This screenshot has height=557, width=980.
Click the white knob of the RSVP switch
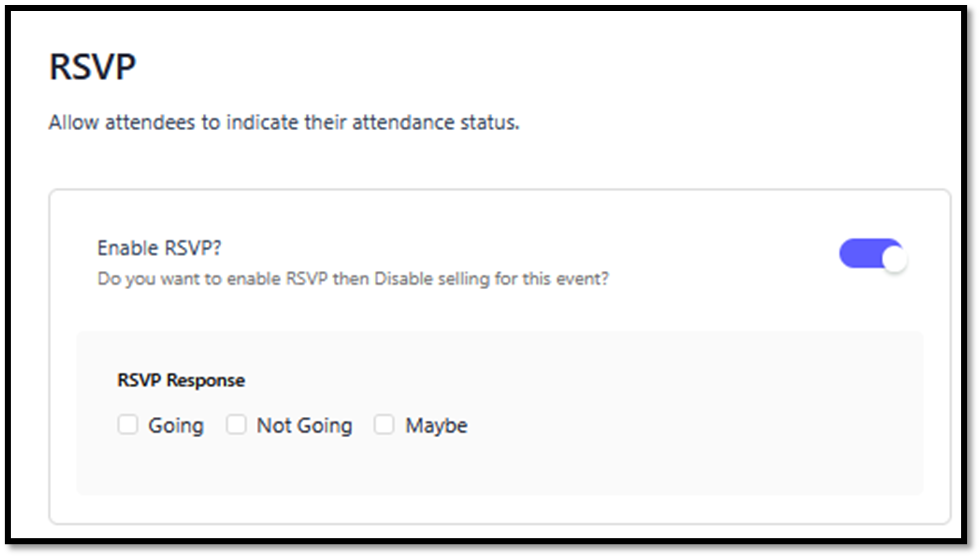pyautogui.click(x=893, y=257)
